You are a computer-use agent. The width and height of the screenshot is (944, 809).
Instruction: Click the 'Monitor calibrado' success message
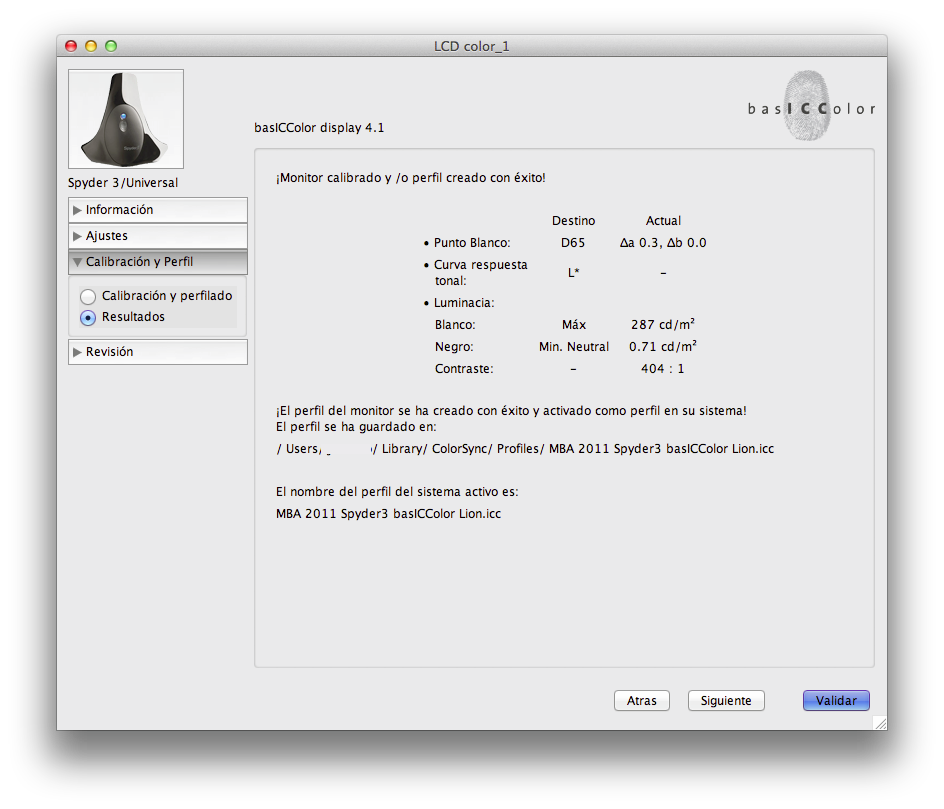pos(411,178)
